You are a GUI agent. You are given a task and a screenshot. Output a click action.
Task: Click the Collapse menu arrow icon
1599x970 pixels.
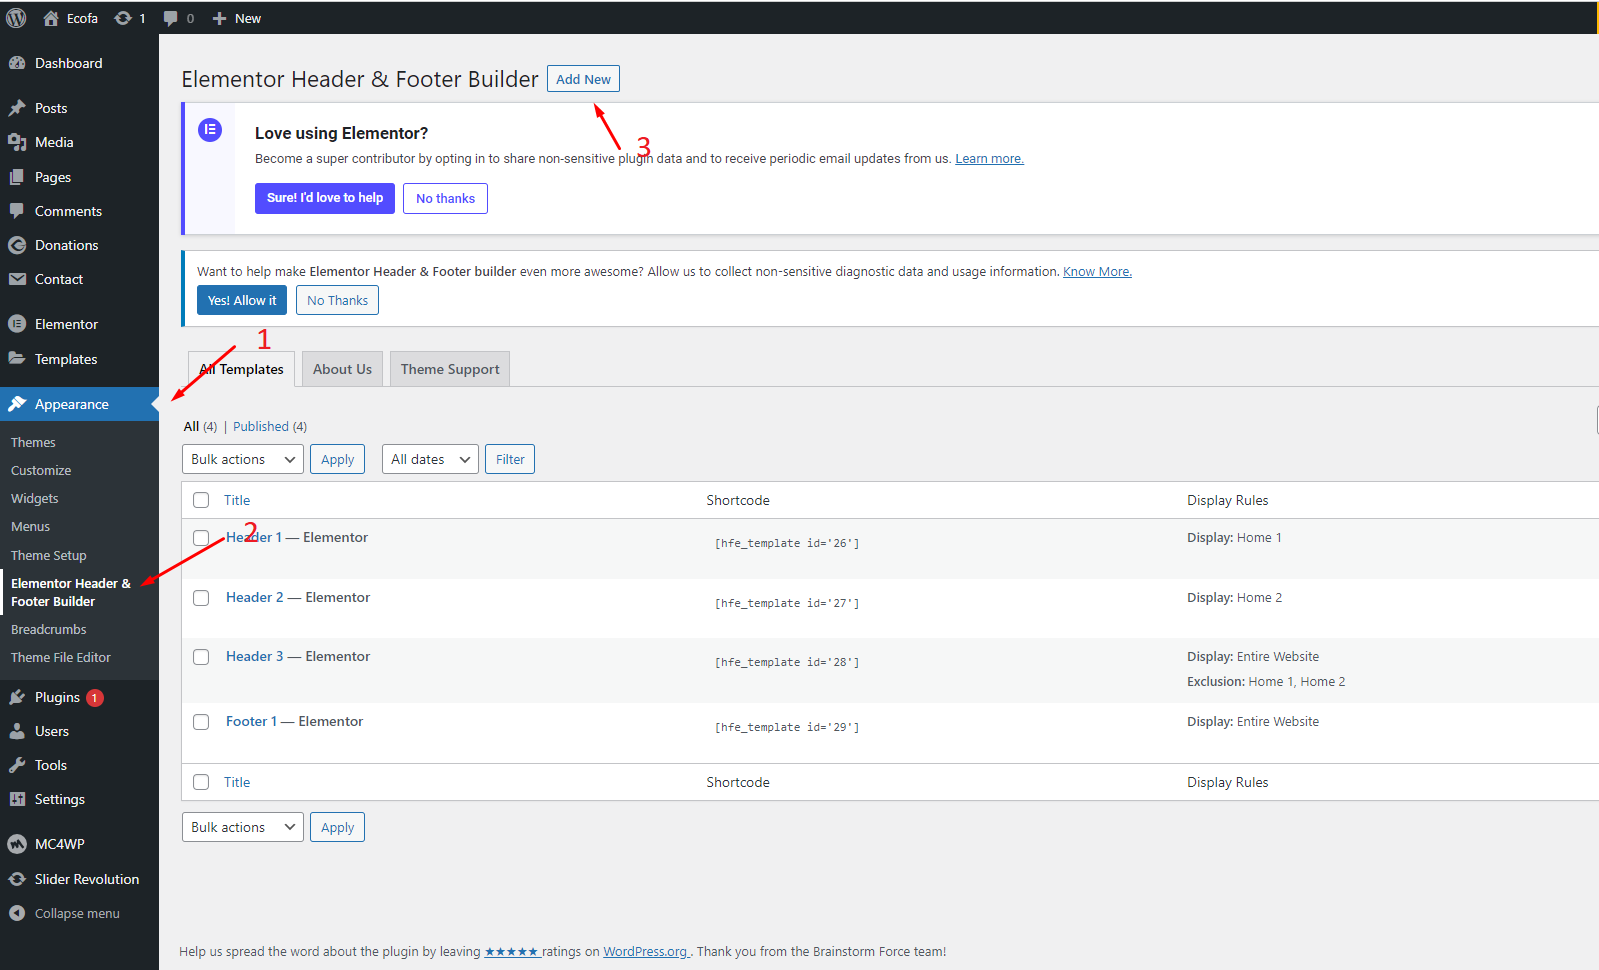coord(17,913)
